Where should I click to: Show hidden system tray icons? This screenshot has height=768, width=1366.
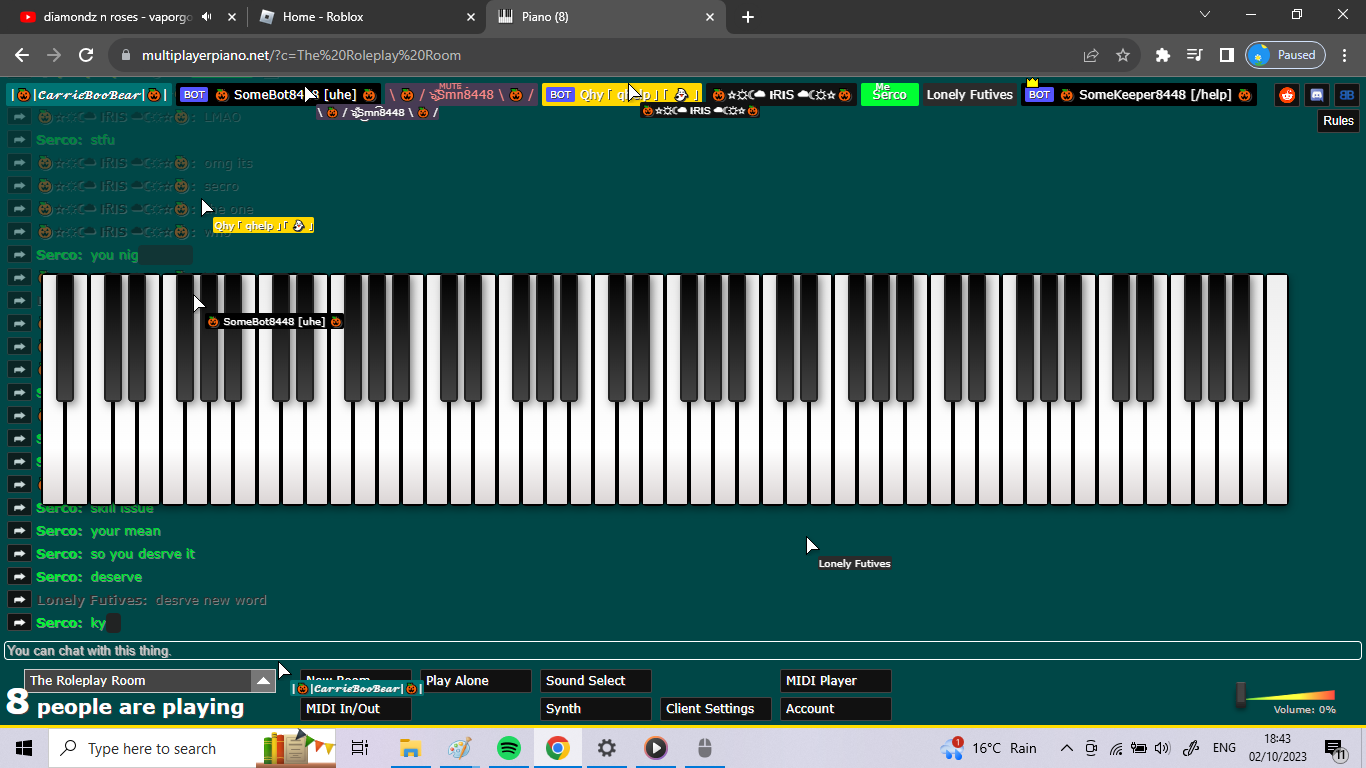coord(1067,748)
